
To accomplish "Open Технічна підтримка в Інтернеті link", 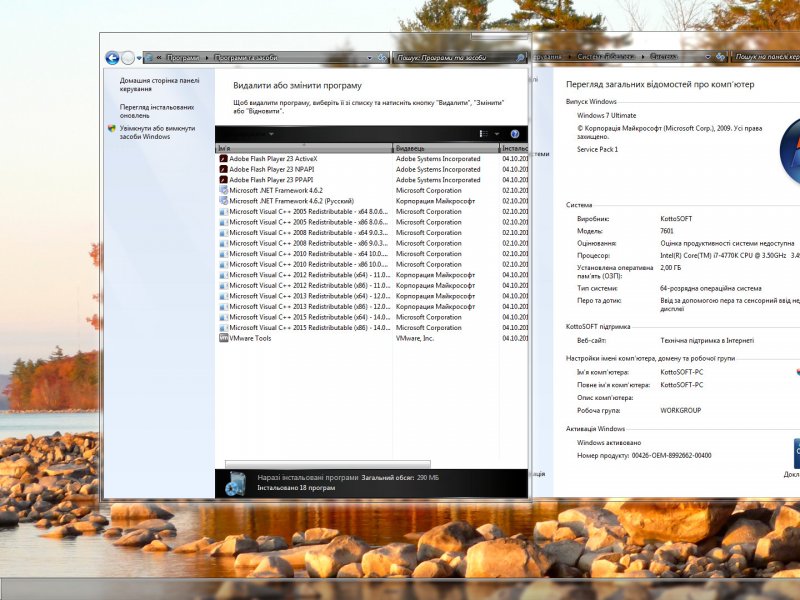I will [707, 340].
